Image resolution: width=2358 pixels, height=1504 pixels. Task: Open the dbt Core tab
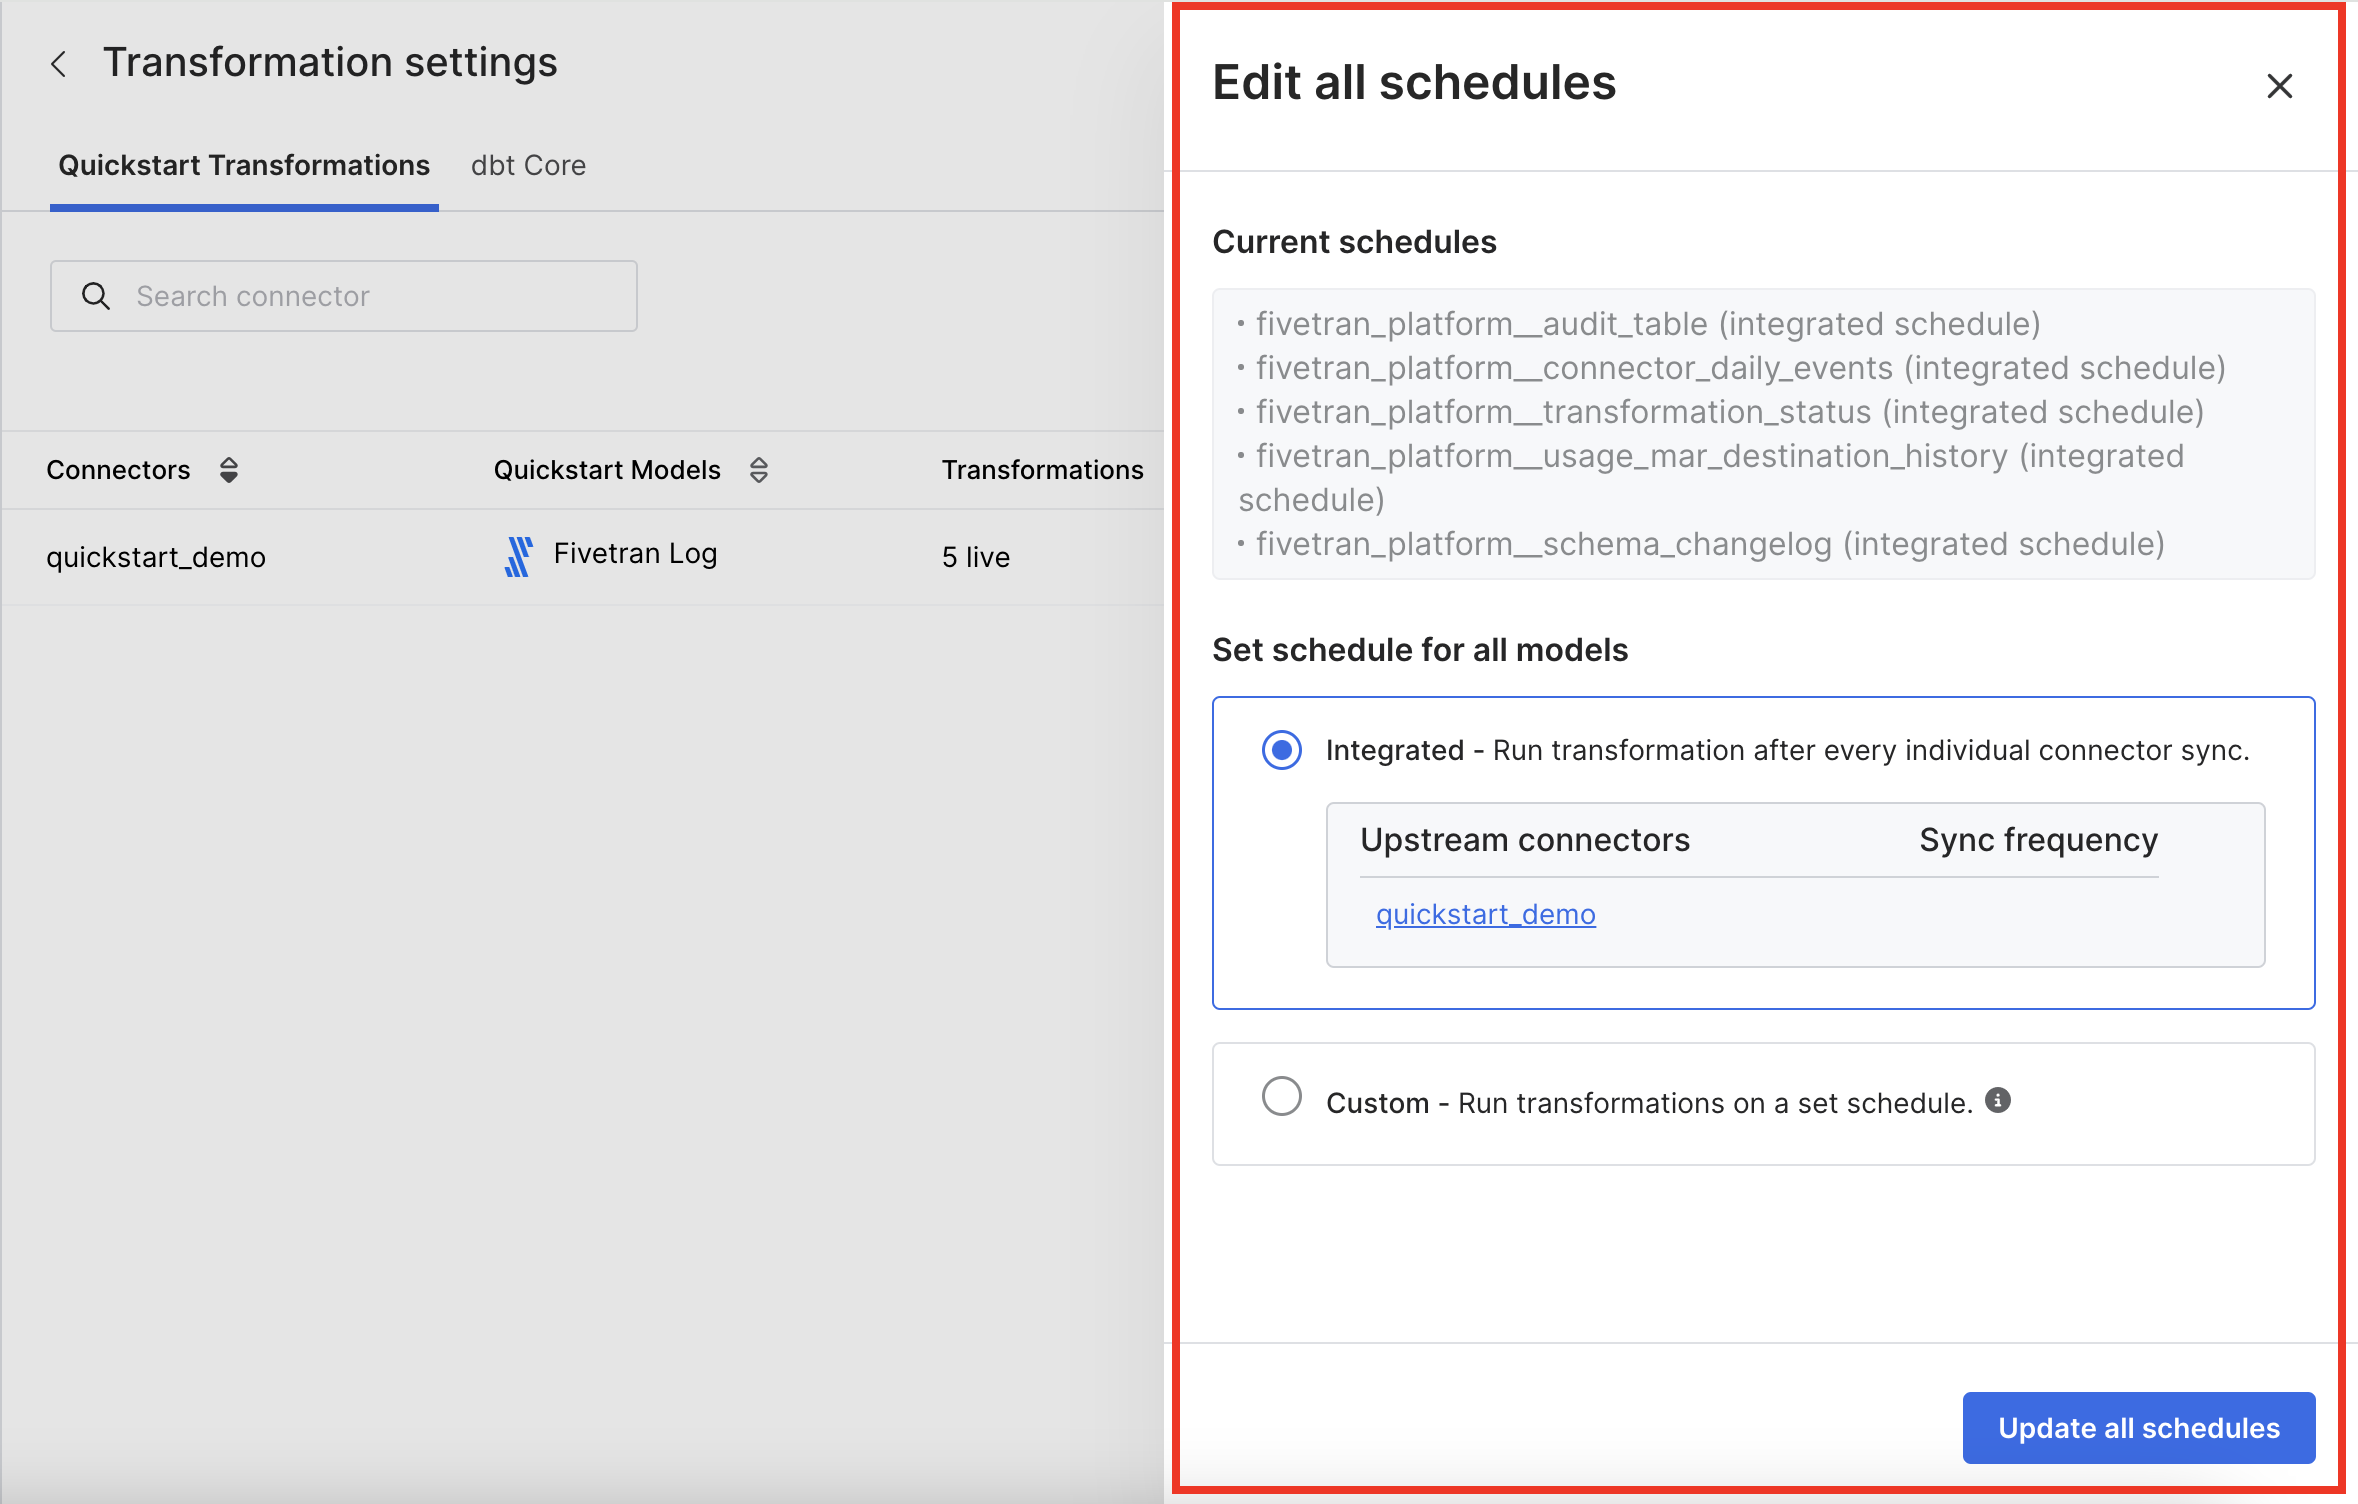tap(528, 165)
